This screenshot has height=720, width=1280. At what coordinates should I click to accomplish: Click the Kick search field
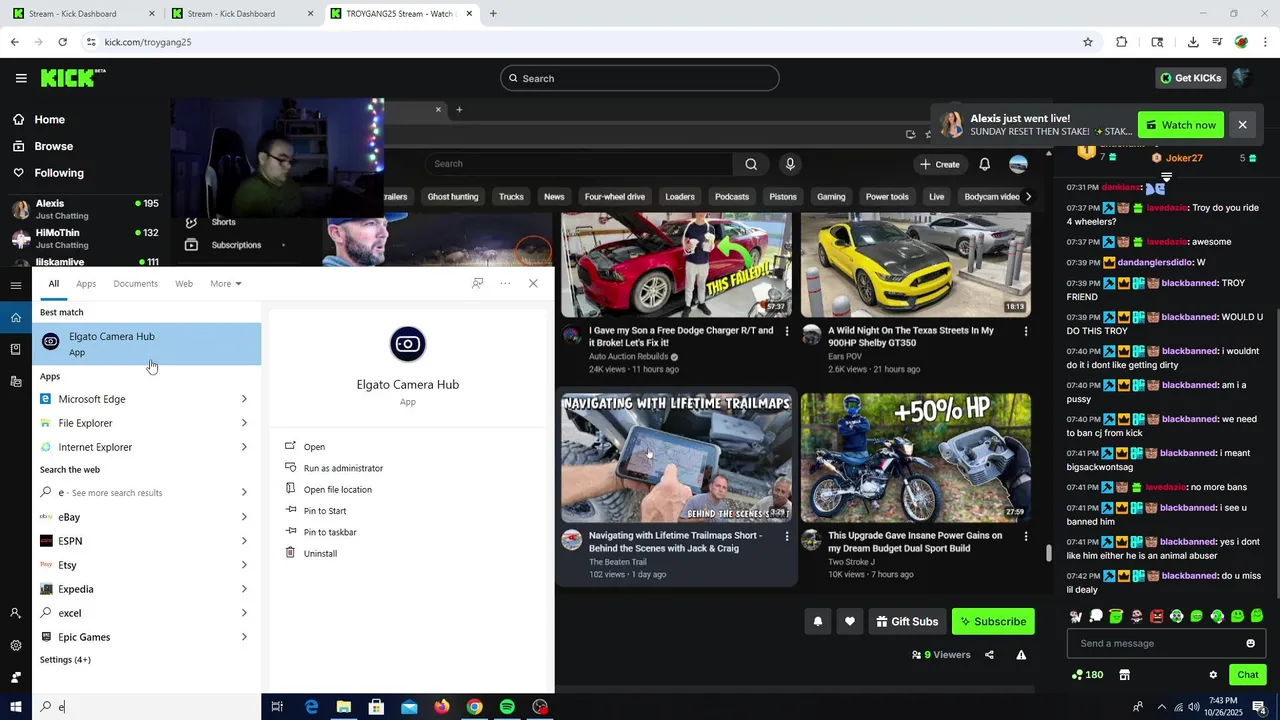[640, 78]
